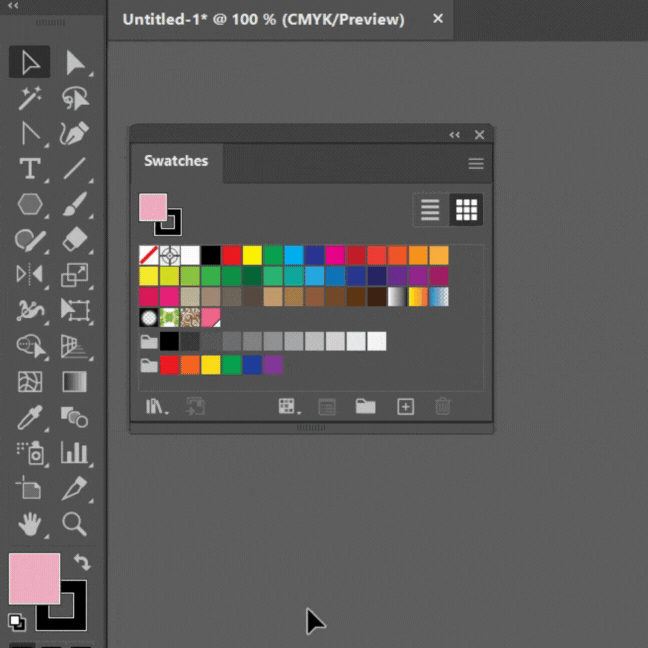Select the Lasso tool
The width and height of the screenshot is (648, 648).
click(75, 98)
